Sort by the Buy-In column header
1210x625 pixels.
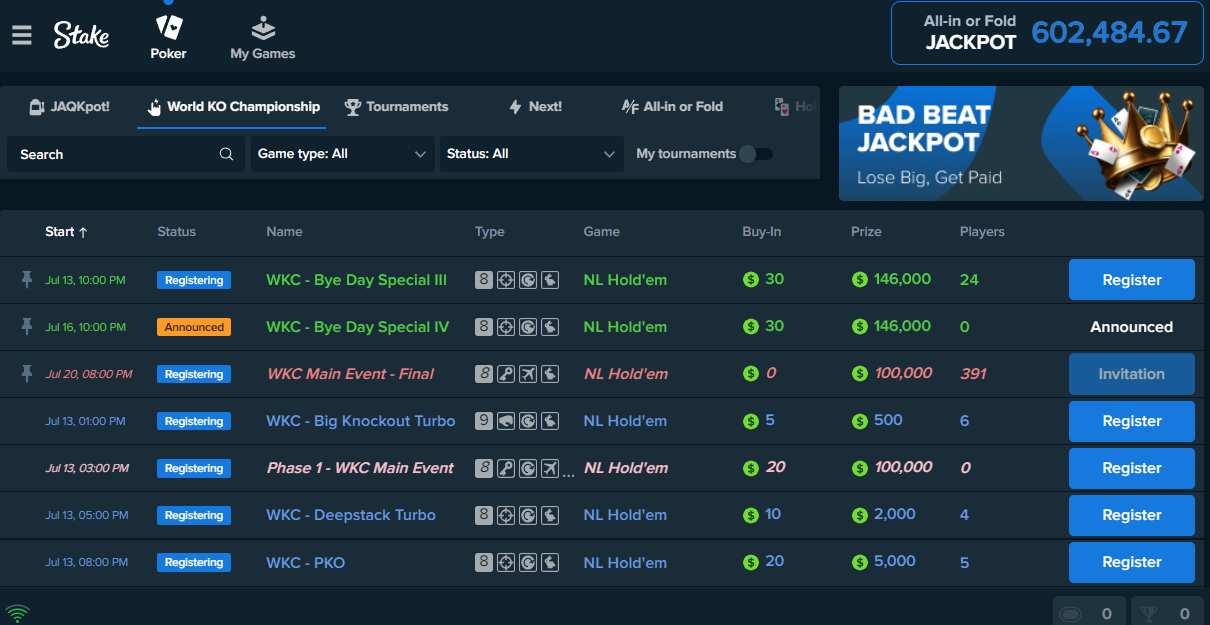point(762,231)
